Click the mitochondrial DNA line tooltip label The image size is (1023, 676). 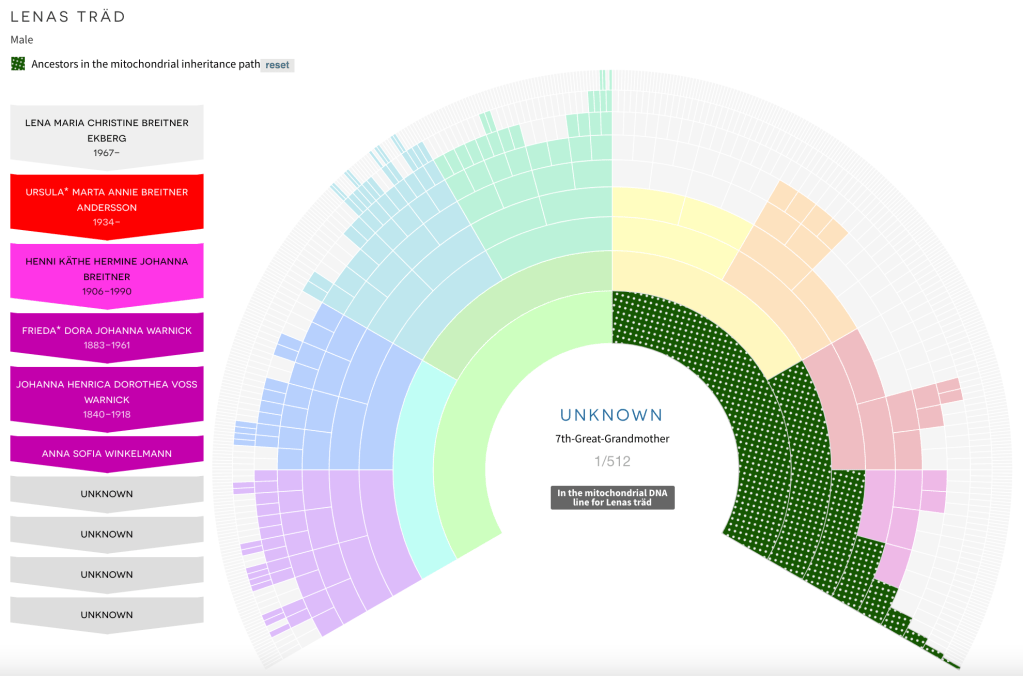[x=612, y=497]
